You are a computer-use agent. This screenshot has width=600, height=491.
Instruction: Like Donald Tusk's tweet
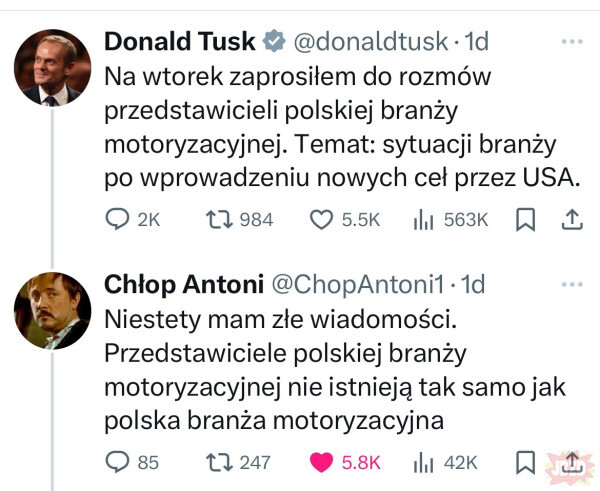click(319, 219)
